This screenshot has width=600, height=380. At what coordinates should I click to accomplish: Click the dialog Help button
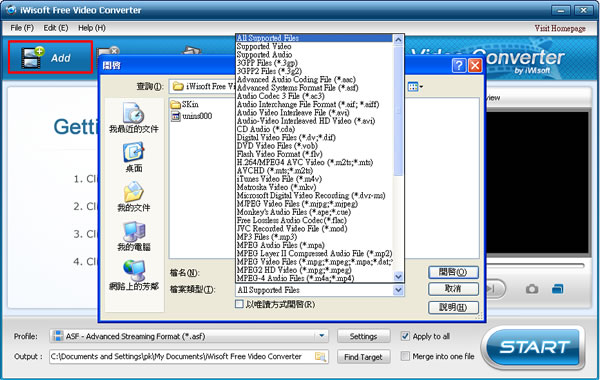tap(453, 307)
